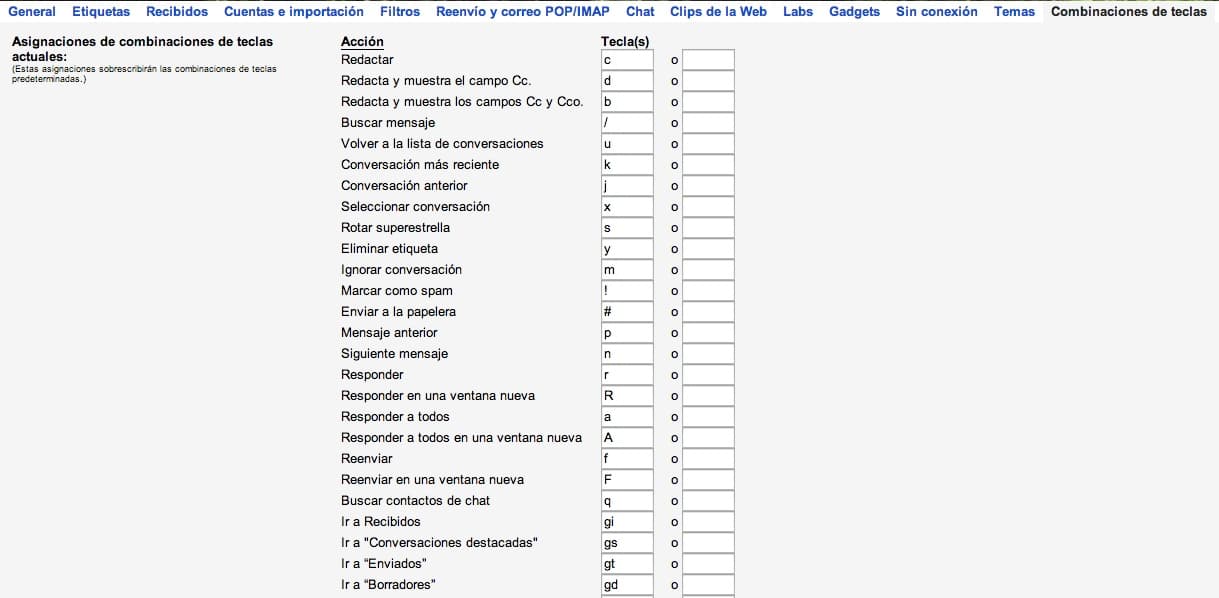Click the Marcar como spam key field
This screenshot has height=598, width=1219.
(627, 291)
